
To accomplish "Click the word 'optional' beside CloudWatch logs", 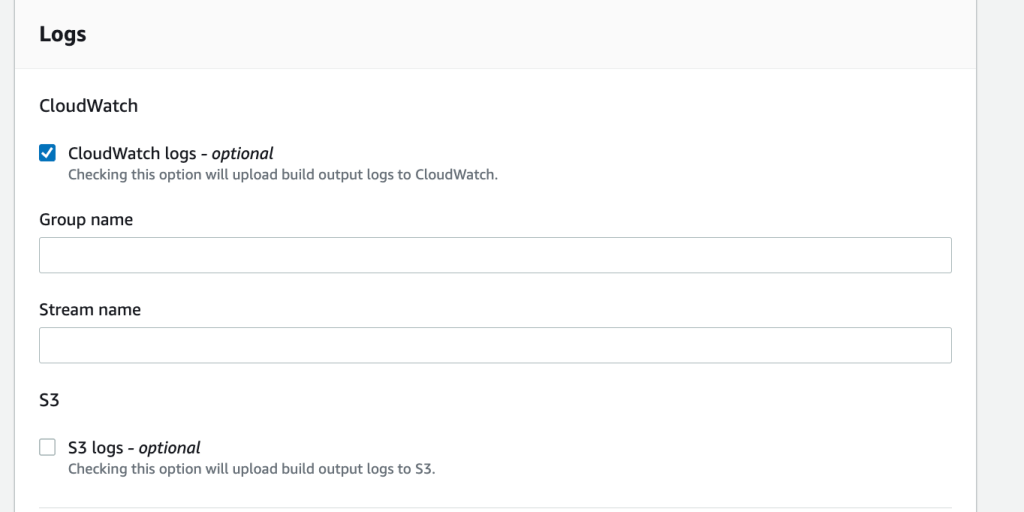I will [242, 153].
